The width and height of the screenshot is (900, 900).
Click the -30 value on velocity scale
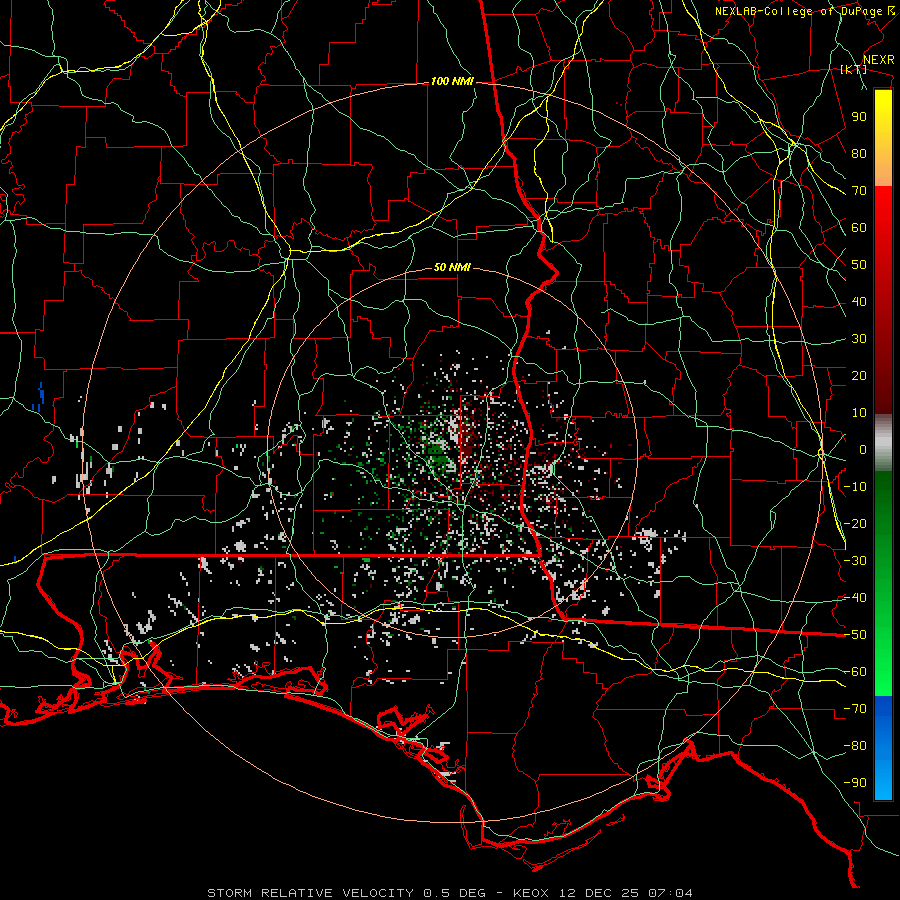click(855, 561)
